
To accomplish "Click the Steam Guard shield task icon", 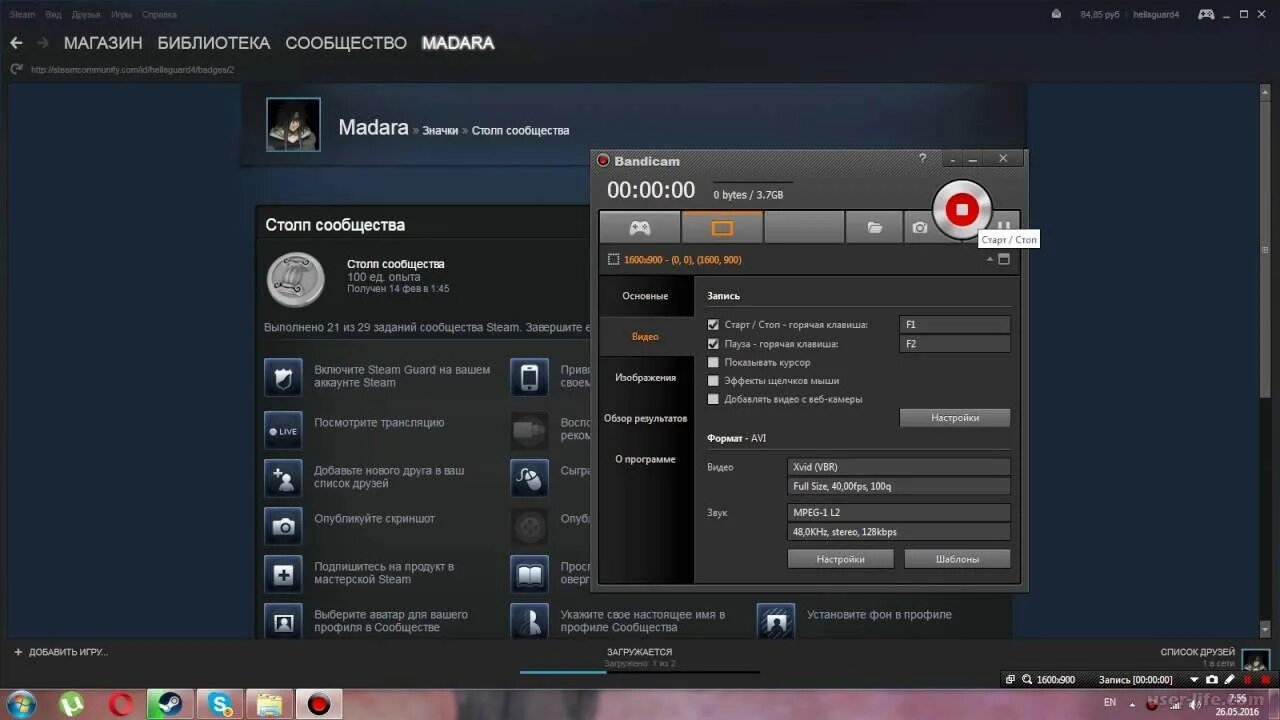I will [283, 377].
